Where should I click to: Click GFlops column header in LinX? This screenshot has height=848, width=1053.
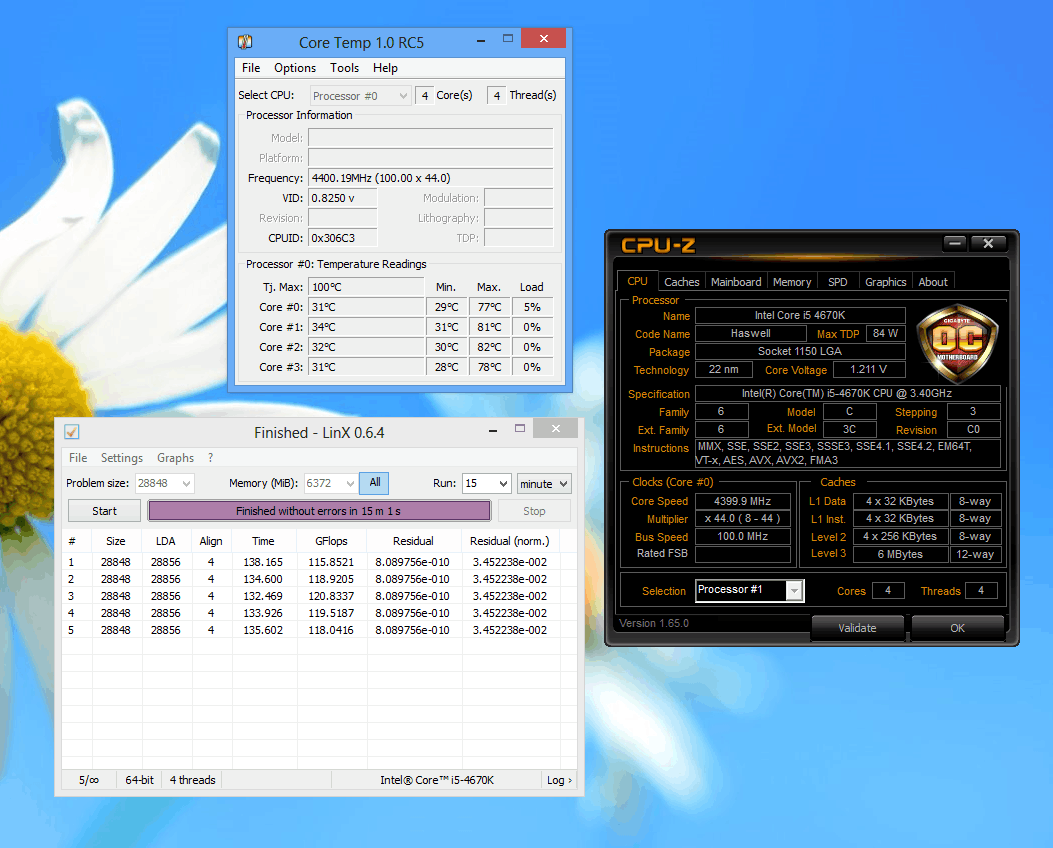click(332, 541)
